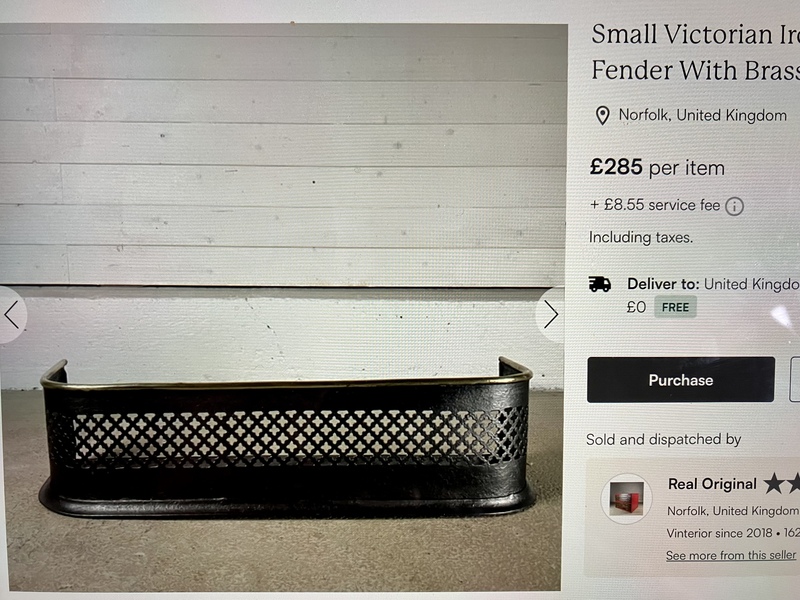Open the See more from this seller link

(731, 556)
